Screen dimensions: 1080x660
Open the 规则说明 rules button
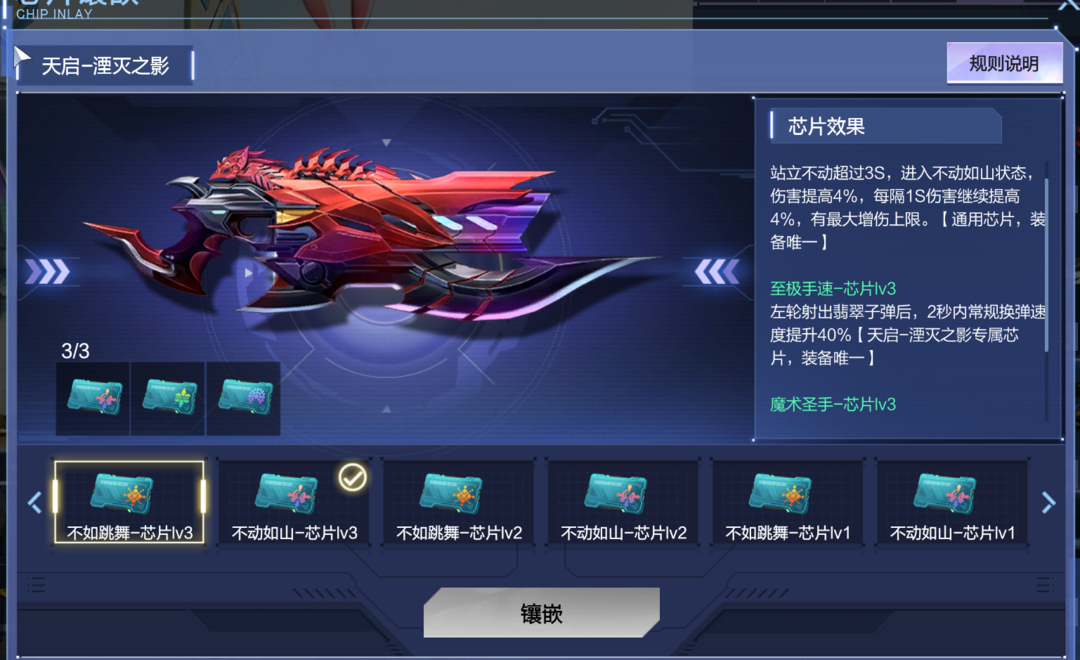1004,63
